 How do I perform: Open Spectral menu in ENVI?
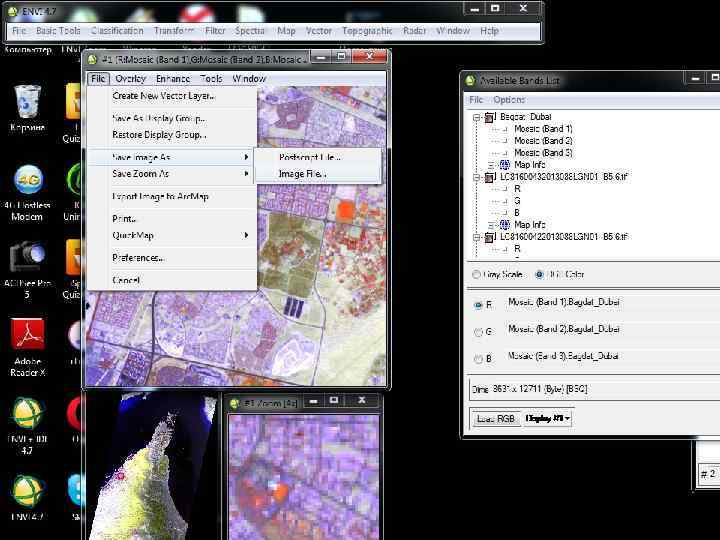(250, 31)
